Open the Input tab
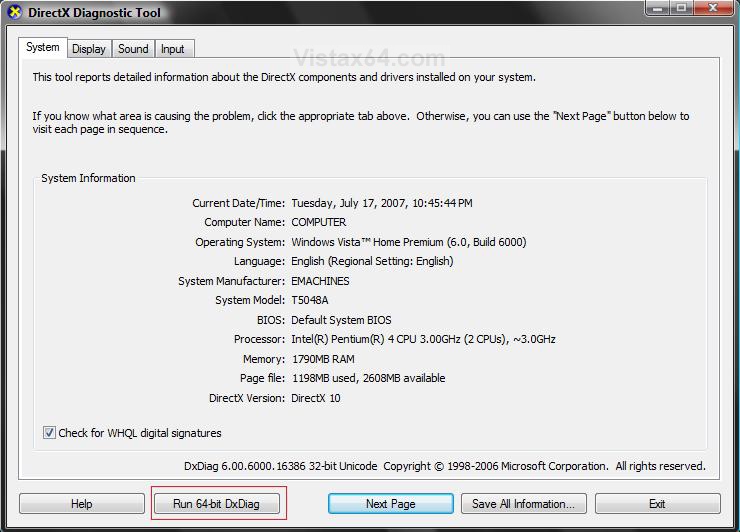This screenshot has height=532, width=740. (173, 49)
